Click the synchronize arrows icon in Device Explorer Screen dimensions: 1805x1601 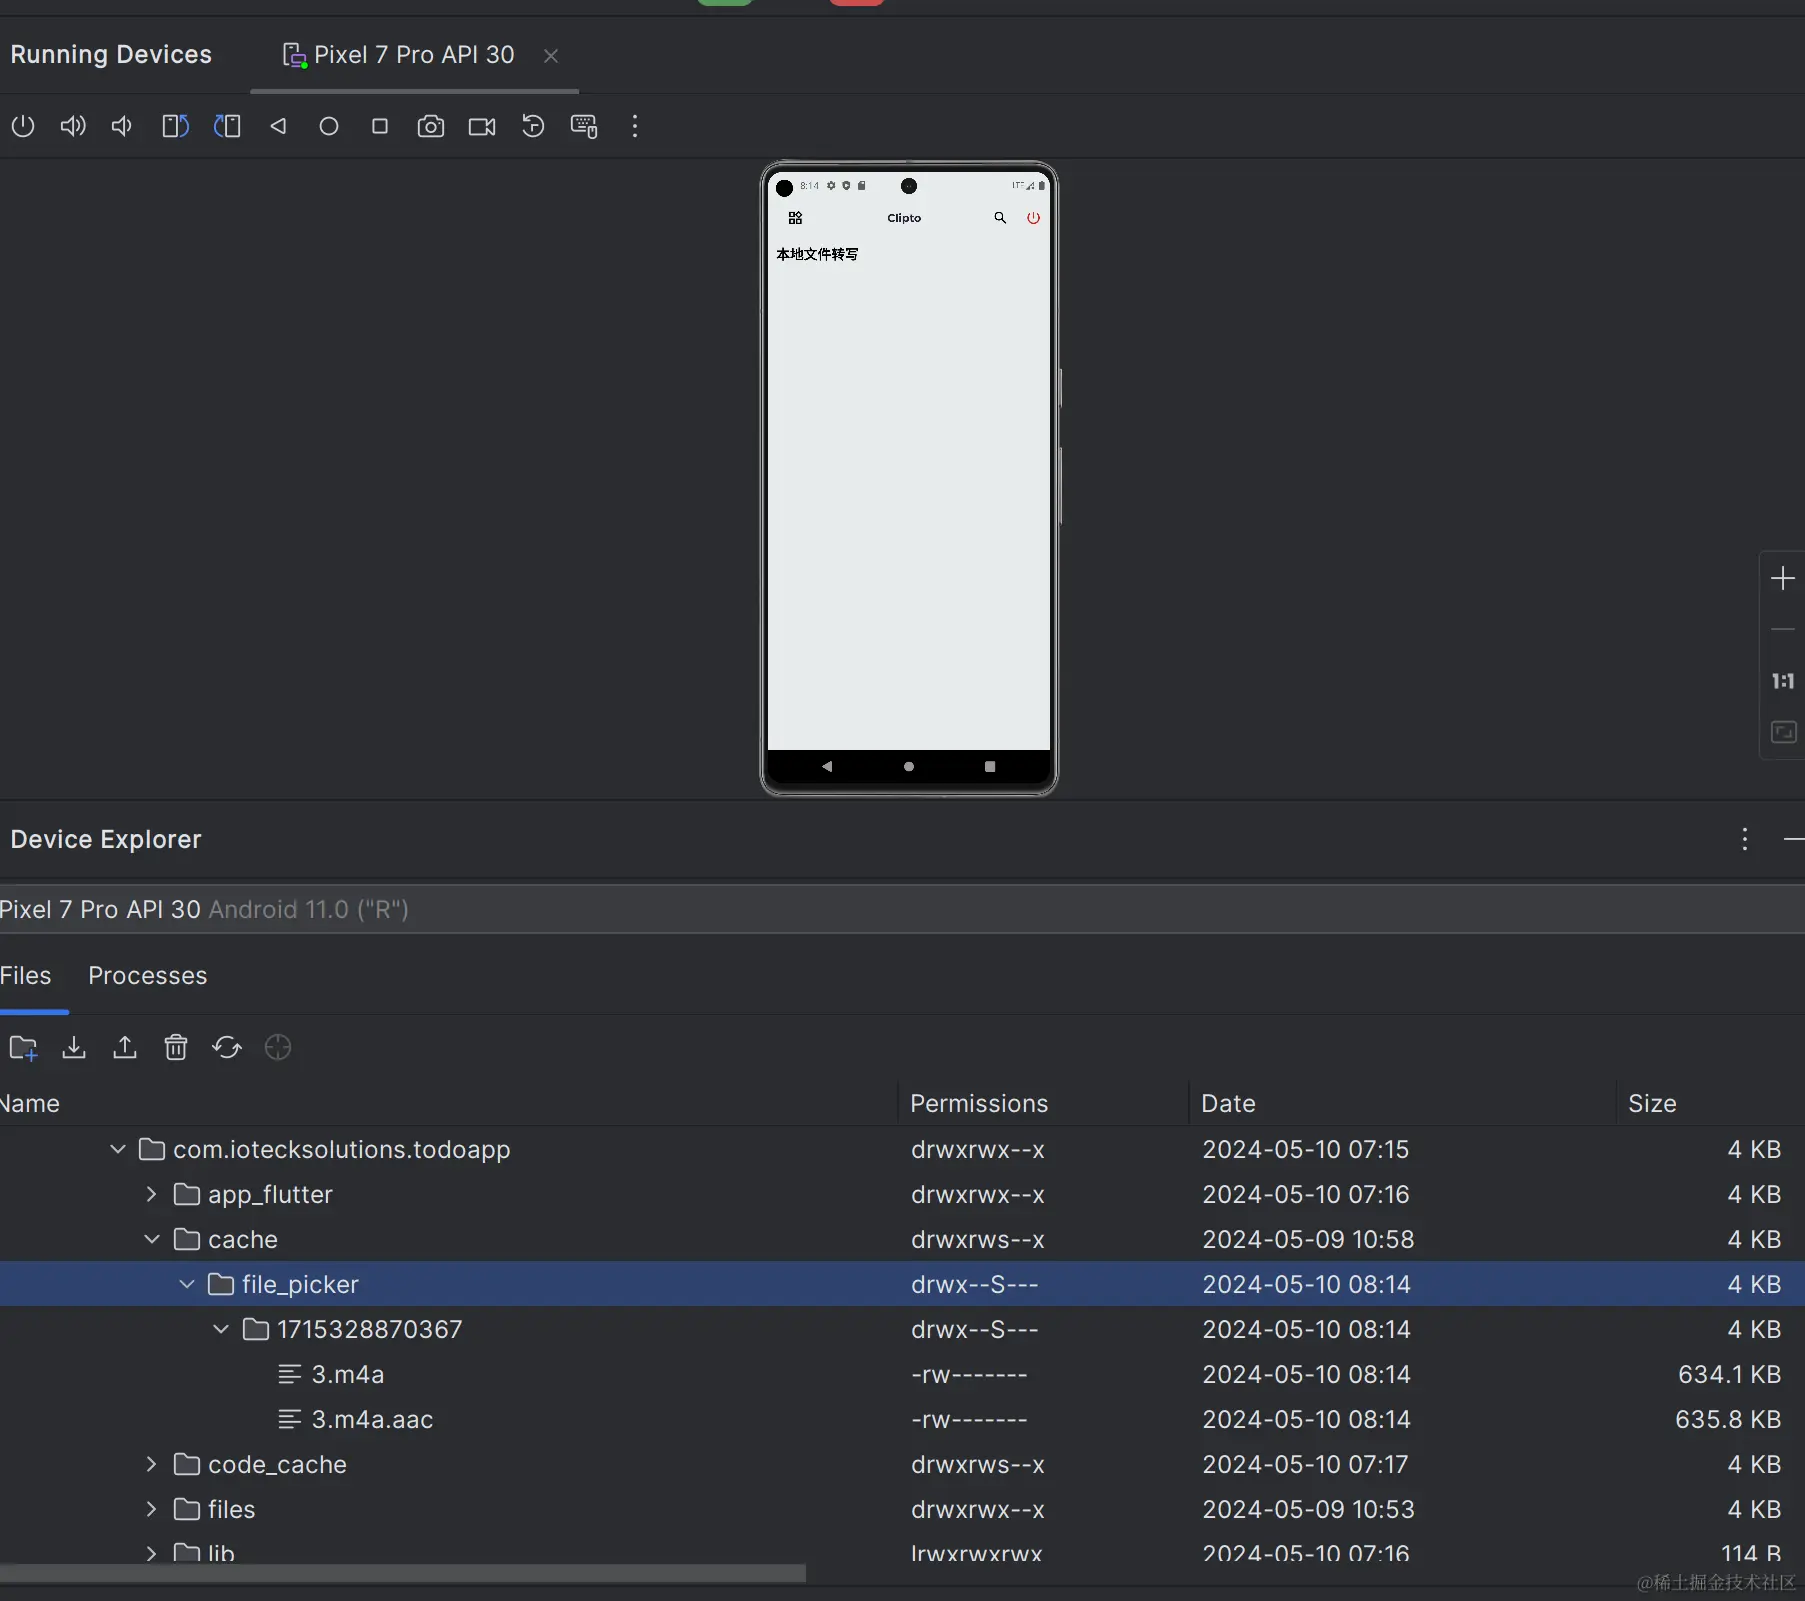tap(227, 1048)
